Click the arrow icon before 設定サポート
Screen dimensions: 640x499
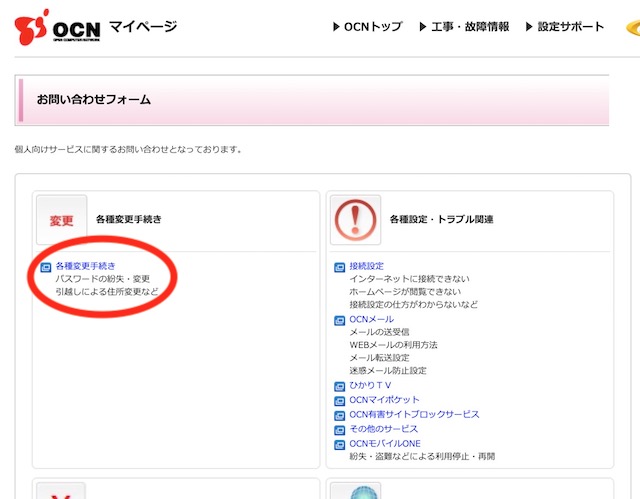(x=529, y=27)
